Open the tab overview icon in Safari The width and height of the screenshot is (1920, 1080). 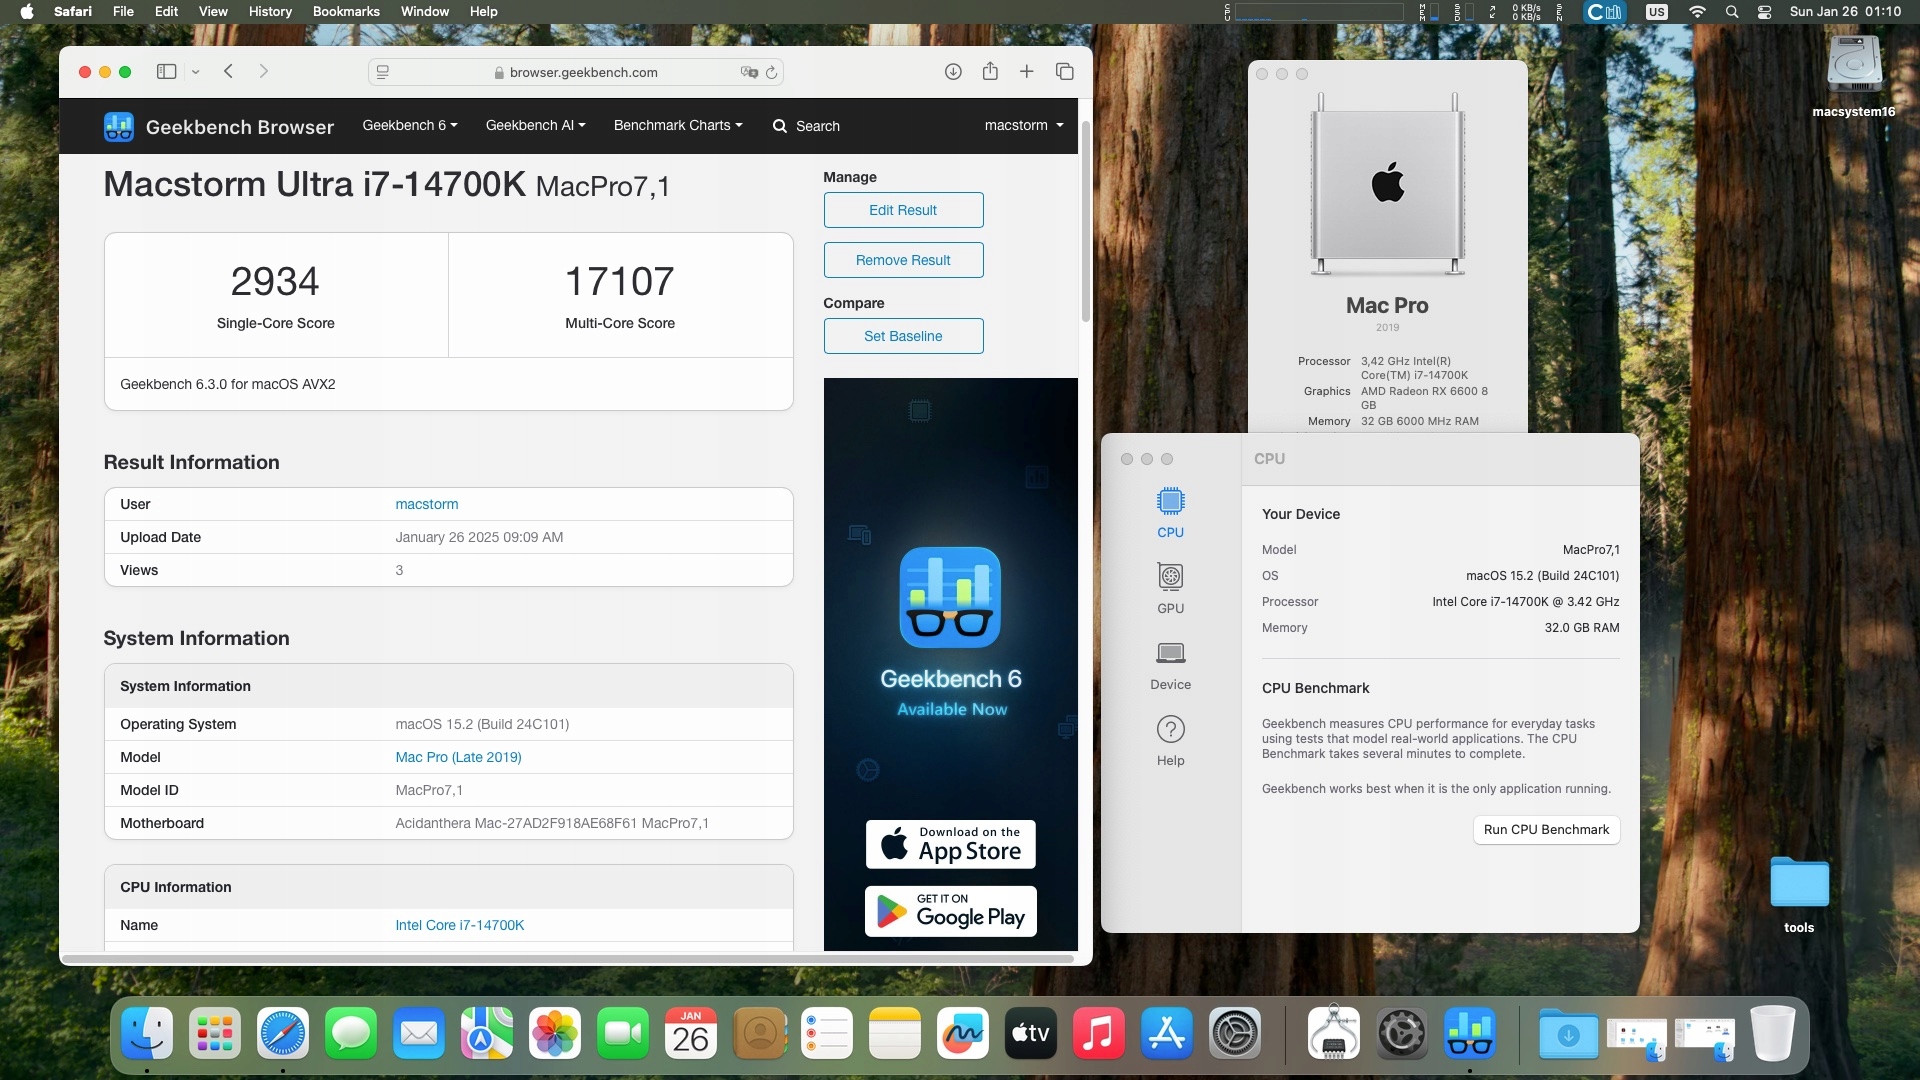(x=1065, y=71)
